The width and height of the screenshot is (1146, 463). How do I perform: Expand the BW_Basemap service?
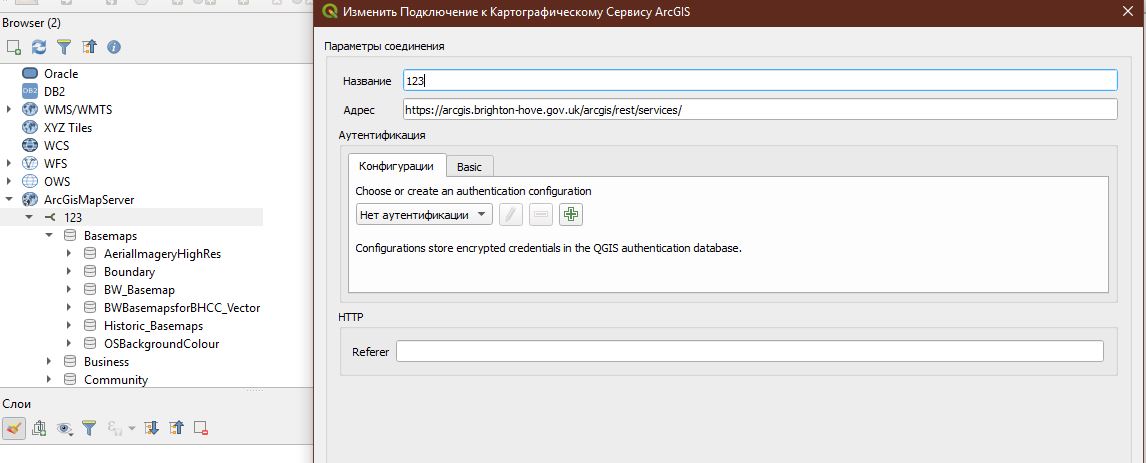click(69, 290)
